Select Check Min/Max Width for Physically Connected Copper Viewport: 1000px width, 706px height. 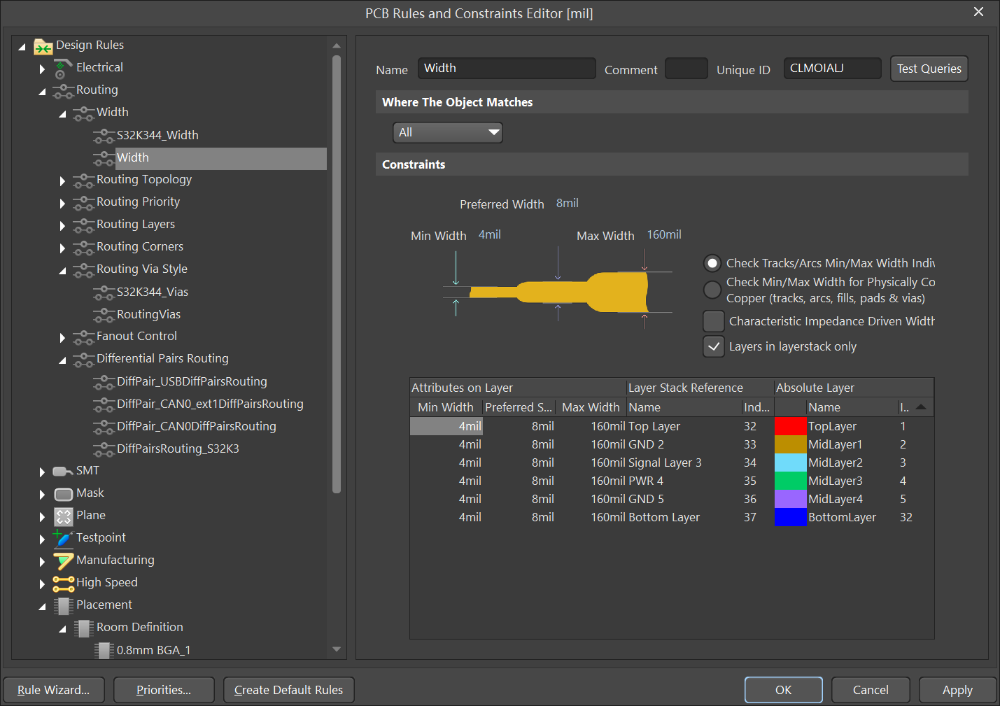pyautogui.click(x=712, y=290)
